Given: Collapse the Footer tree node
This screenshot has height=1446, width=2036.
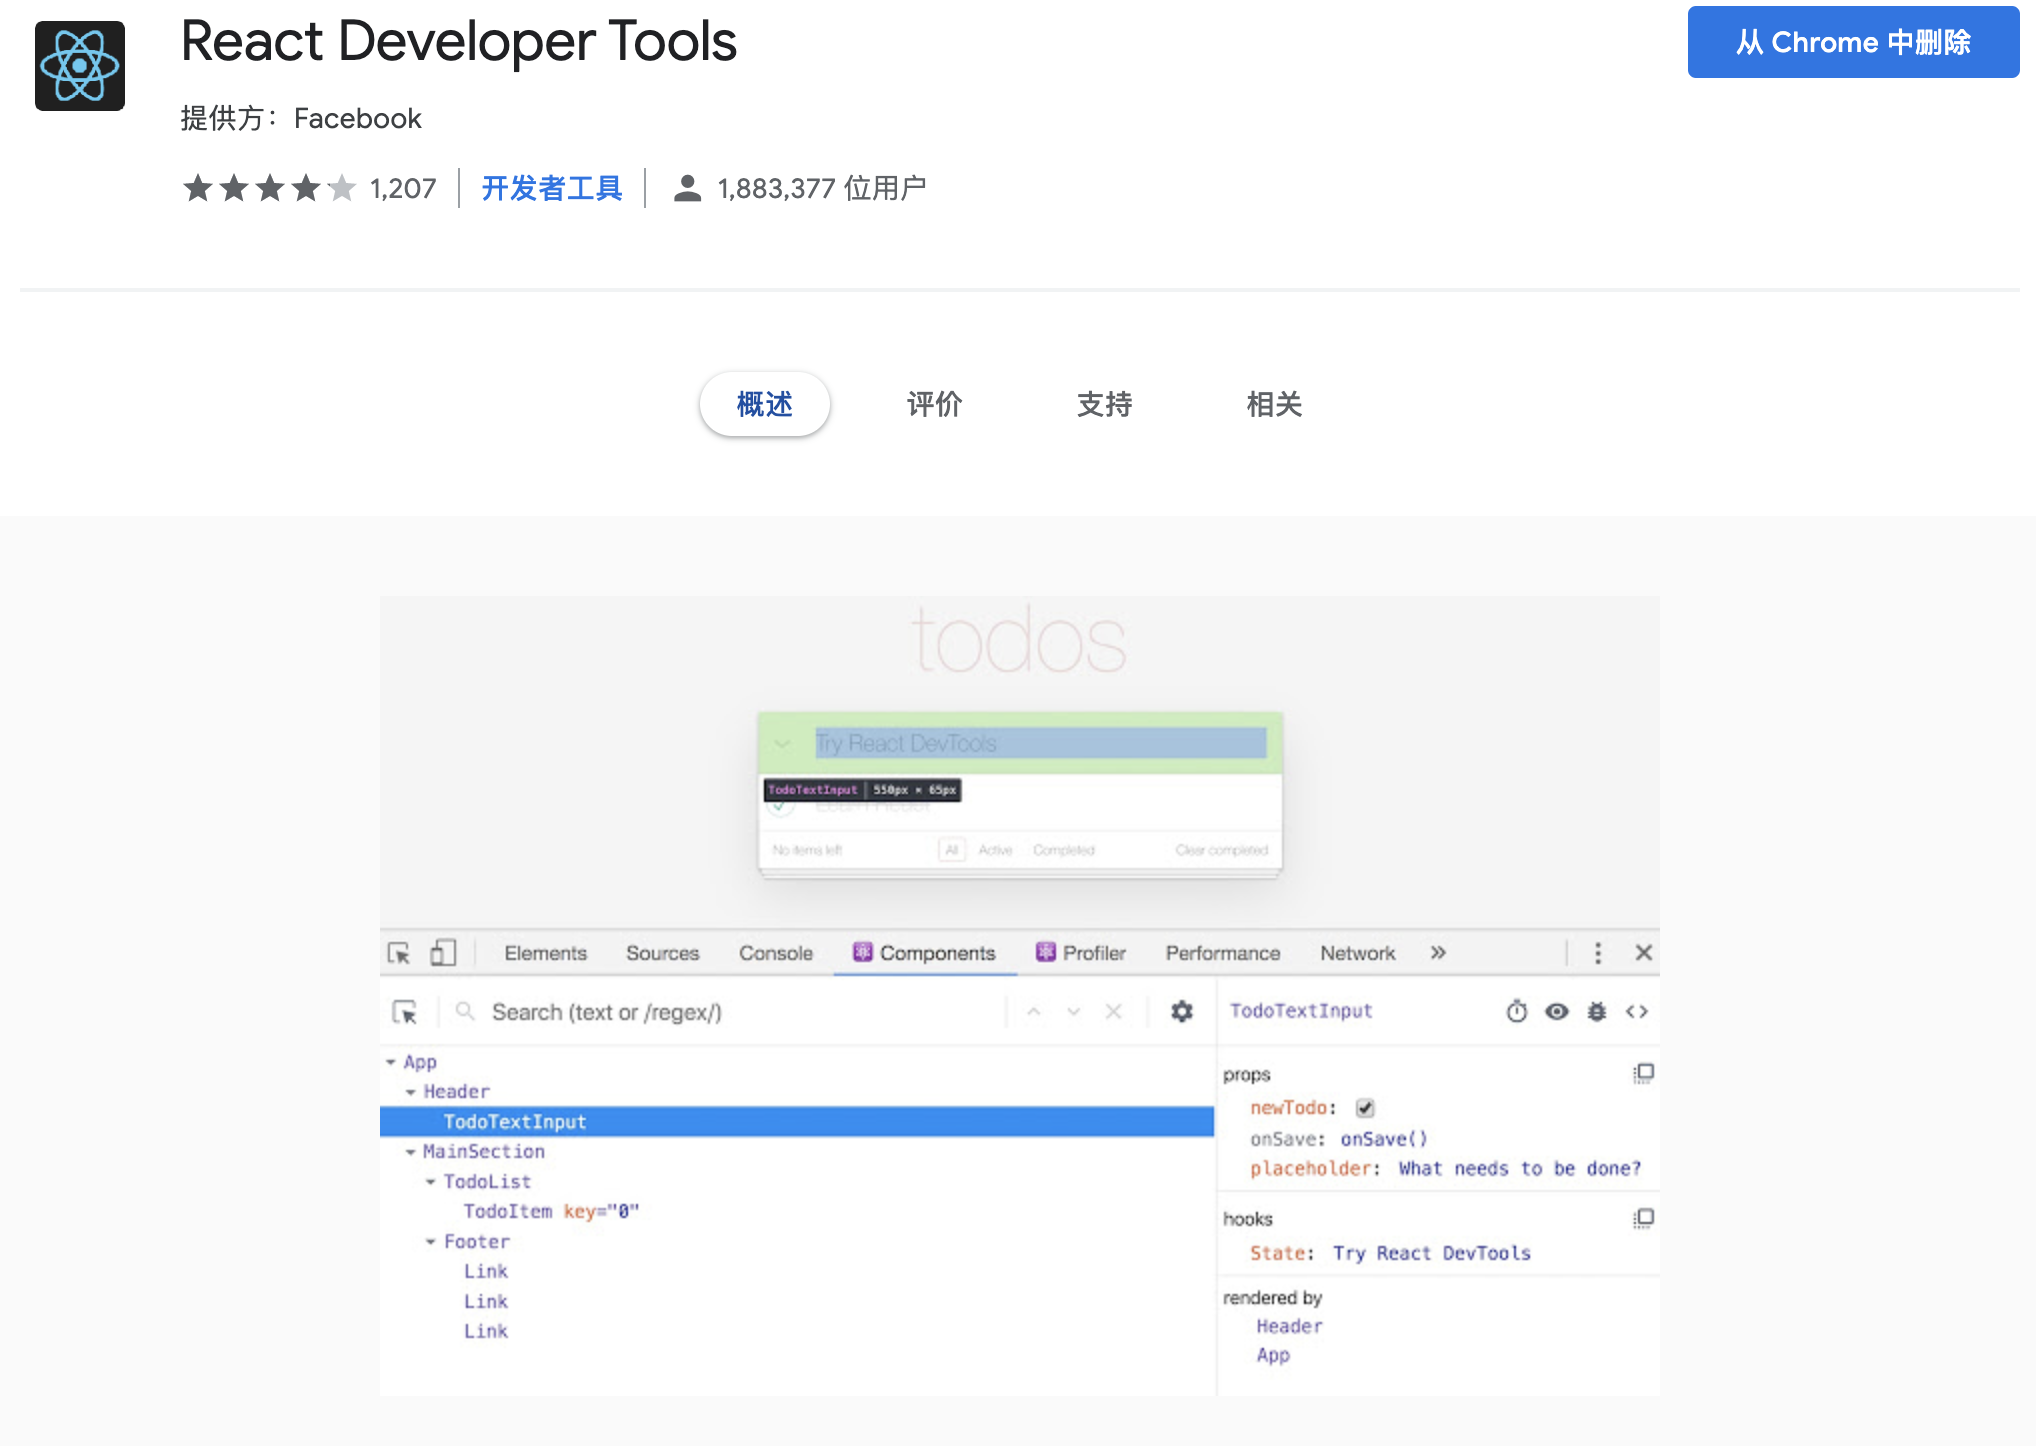Looking at the screenshot, I should (431, 1242).
